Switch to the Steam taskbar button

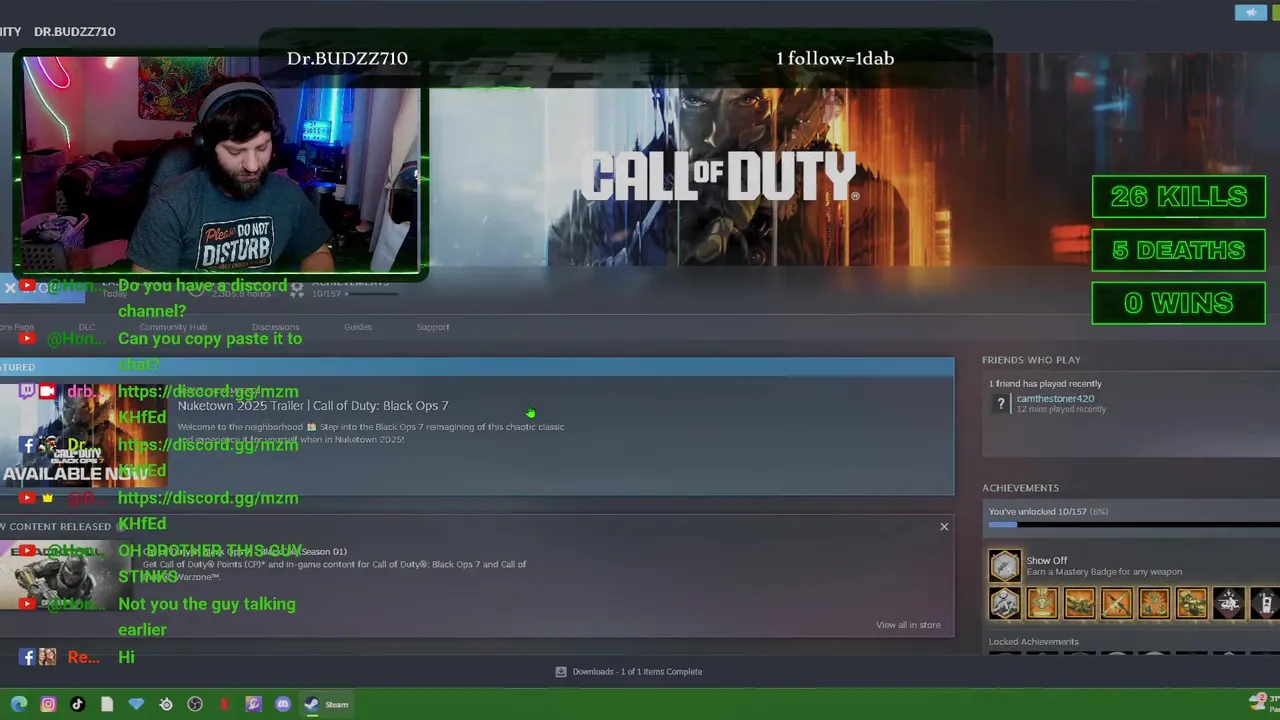click(x=326, y=704)
